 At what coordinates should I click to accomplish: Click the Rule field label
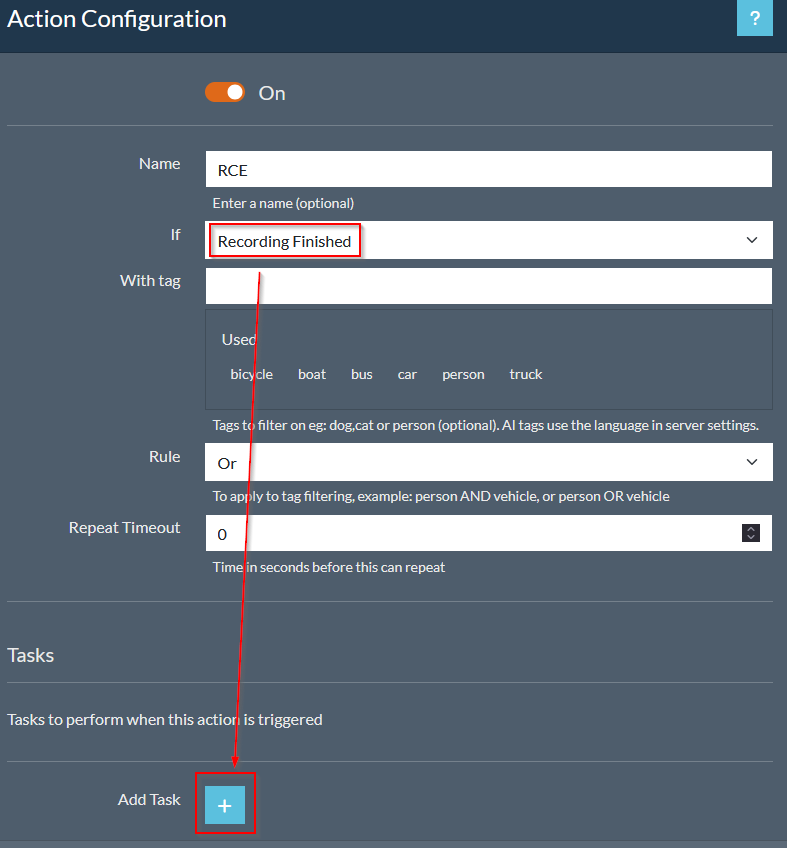tap(164, 456)
